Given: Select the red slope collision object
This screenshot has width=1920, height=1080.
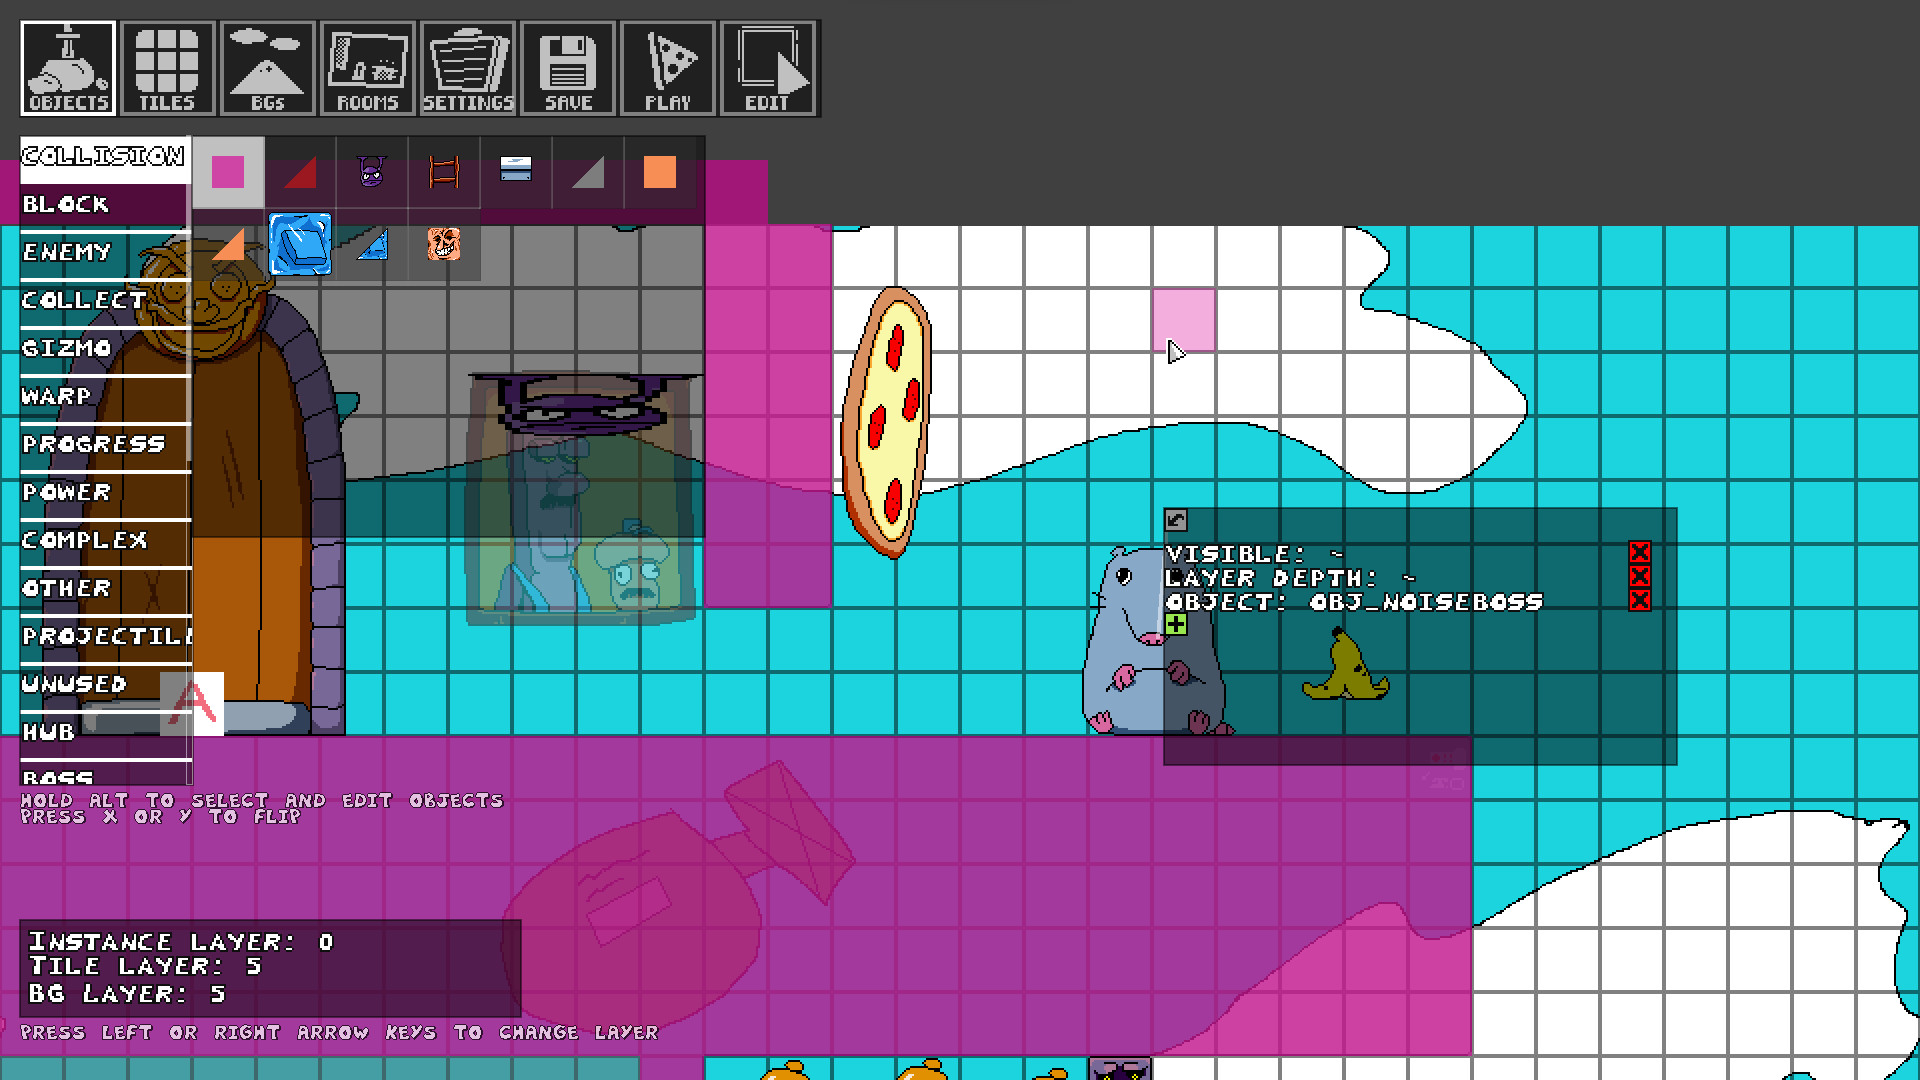Looking at the screenshot, I should click(x=300, y=173).
